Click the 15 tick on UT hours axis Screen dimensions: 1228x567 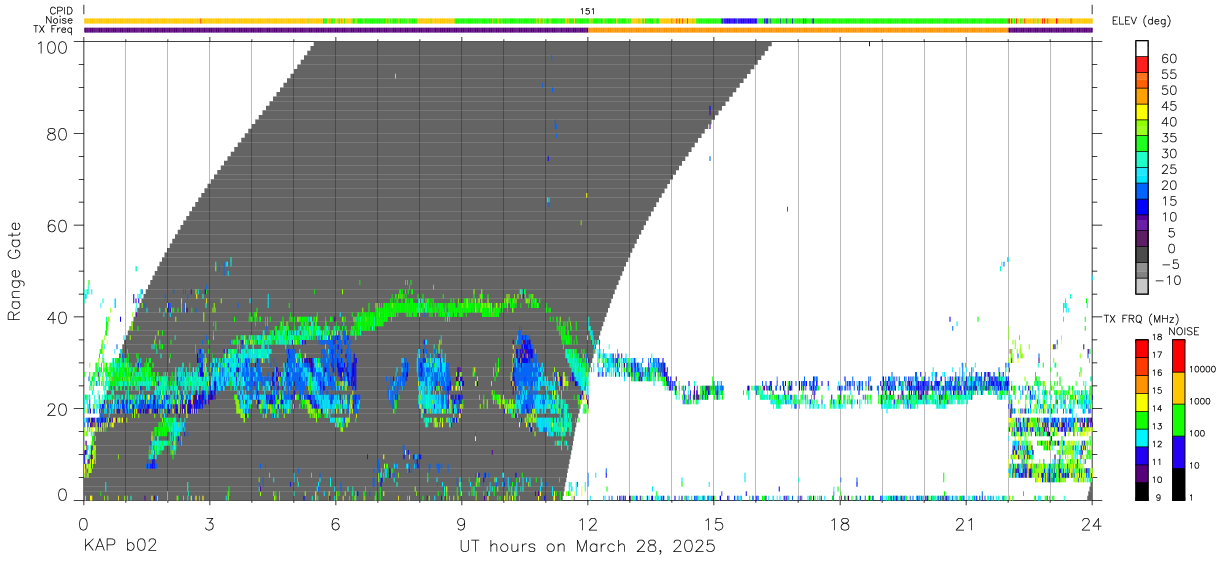[x=714, y=523]
